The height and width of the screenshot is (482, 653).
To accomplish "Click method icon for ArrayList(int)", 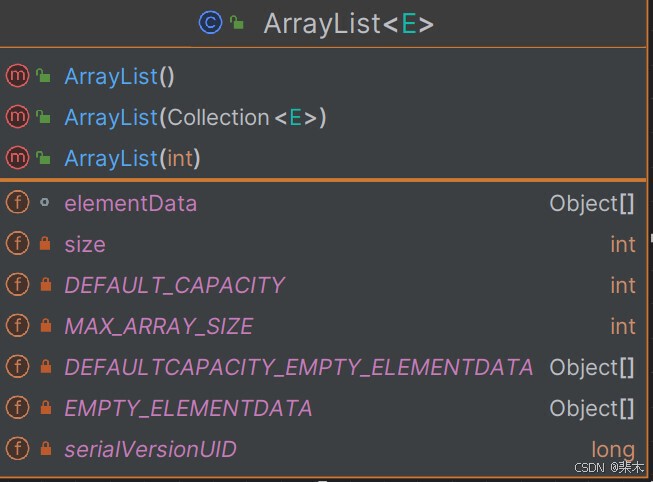I will (17, 158).
